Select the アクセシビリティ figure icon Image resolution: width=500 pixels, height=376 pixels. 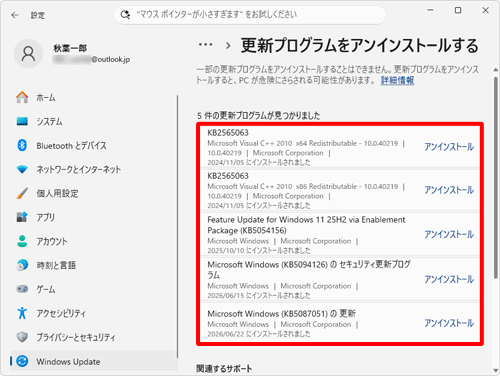coord(22,313)
